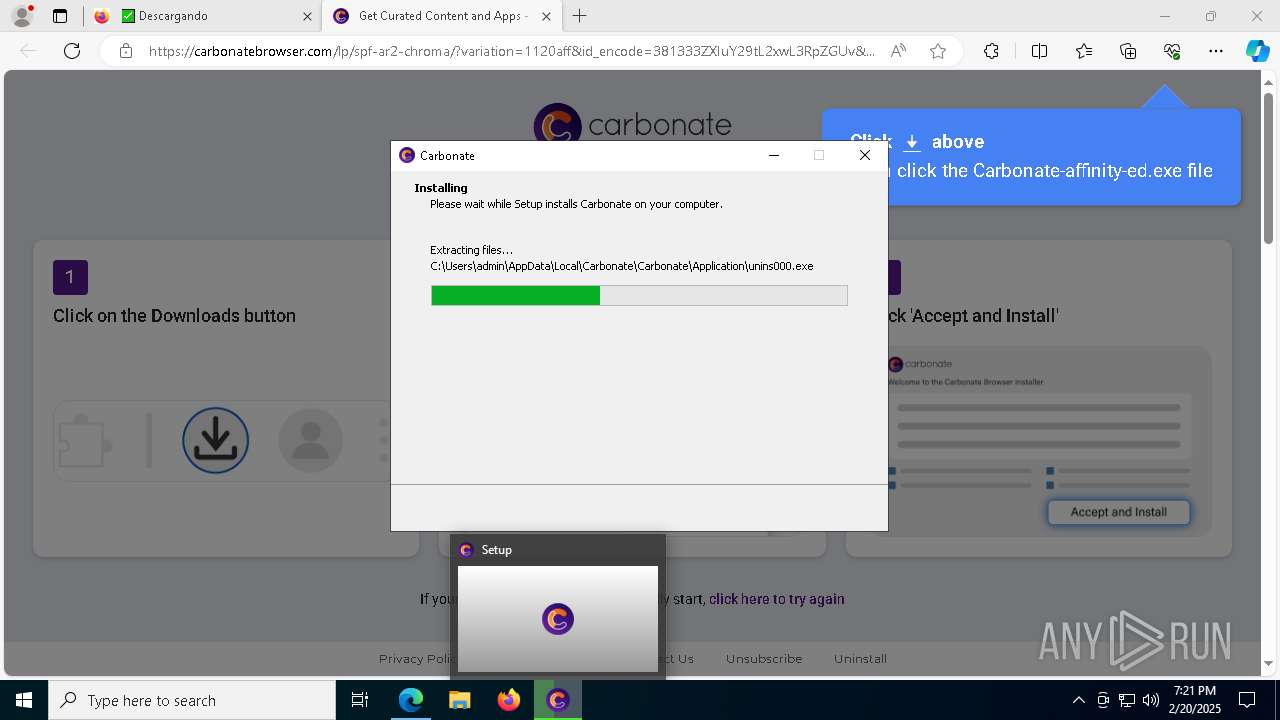The width and height of the screenshot is (1280, 720).
Task: View site information lock icon
Action: [x=125, y=51]
